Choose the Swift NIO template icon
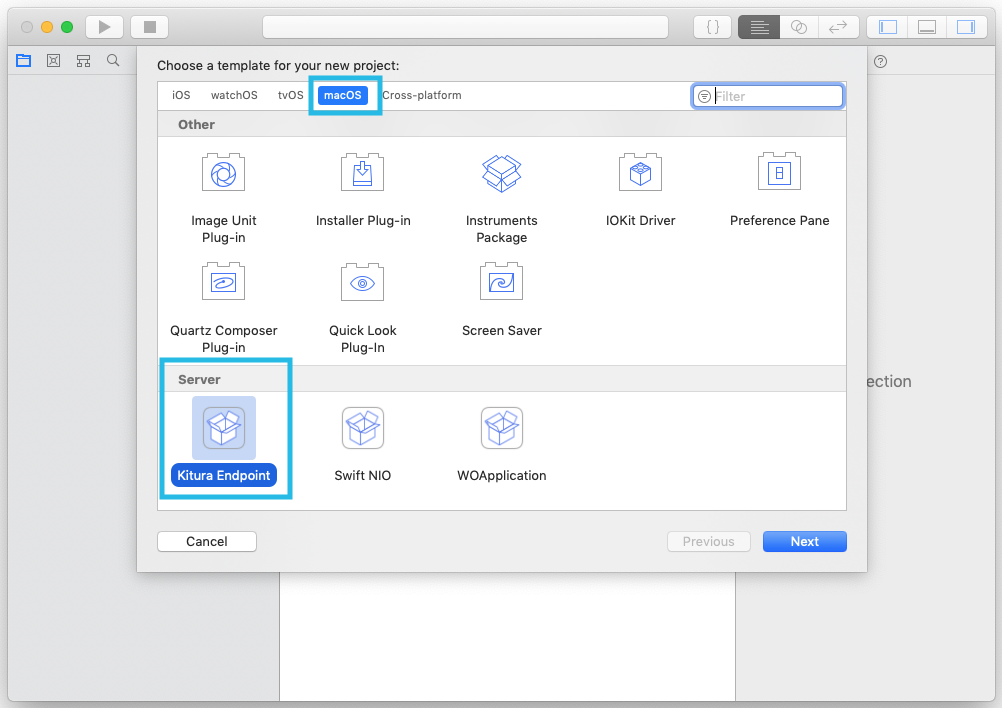This screenshot has height=708, width=1002. coord(363,427)
